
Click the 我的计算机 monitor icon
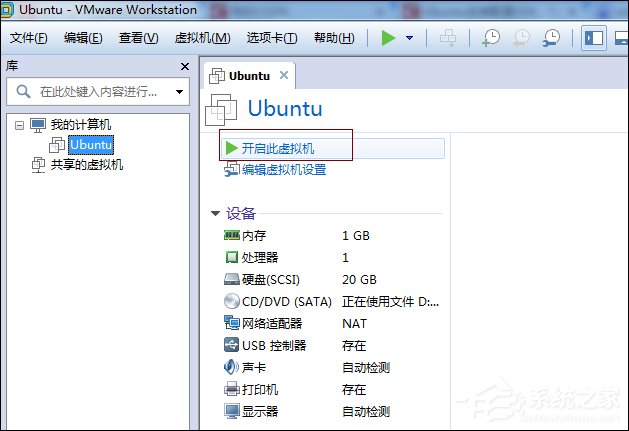tap(38, 125)
